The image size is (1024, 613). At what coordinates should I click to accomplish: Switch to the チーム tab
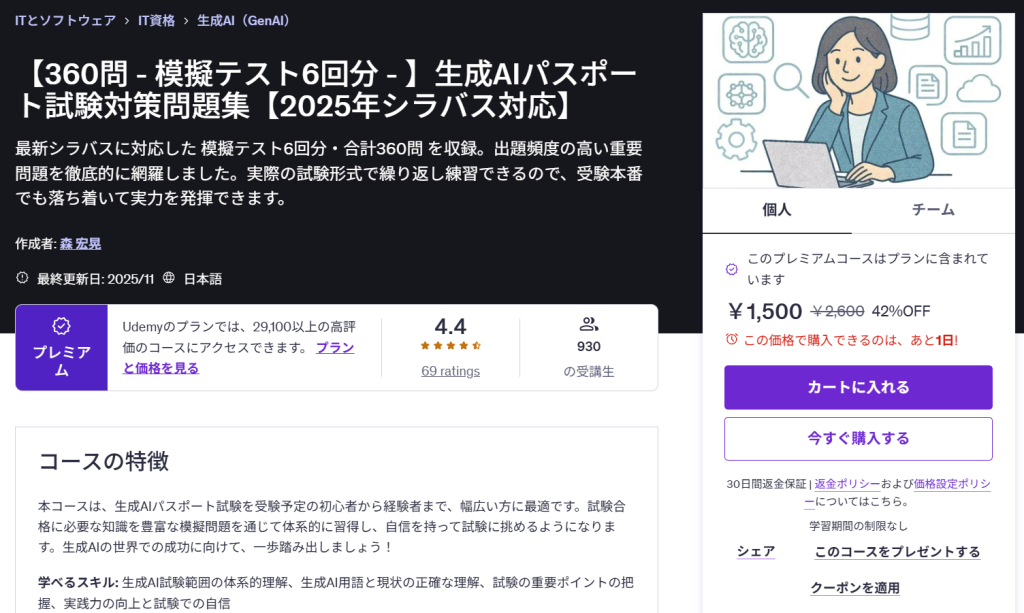(x=933, y=210)
